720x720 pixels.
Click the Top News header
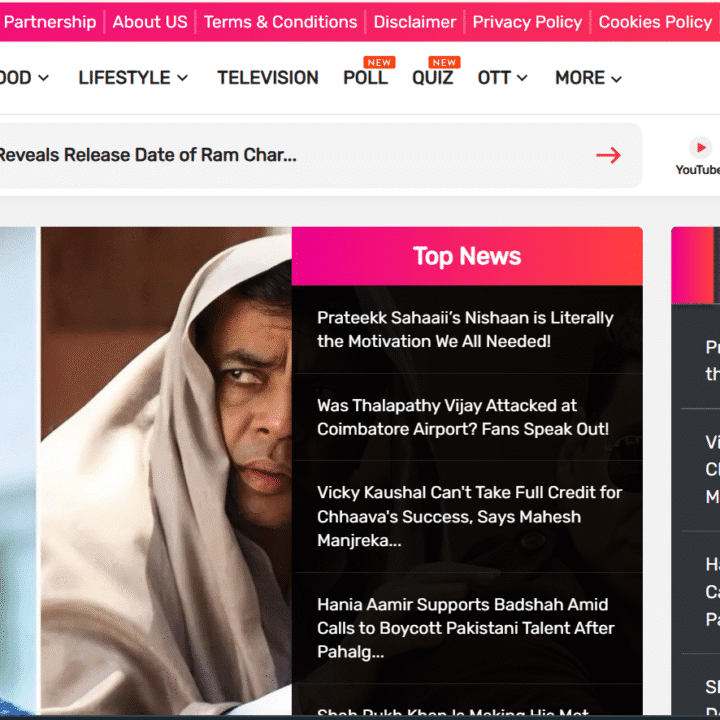pos(467,256)
